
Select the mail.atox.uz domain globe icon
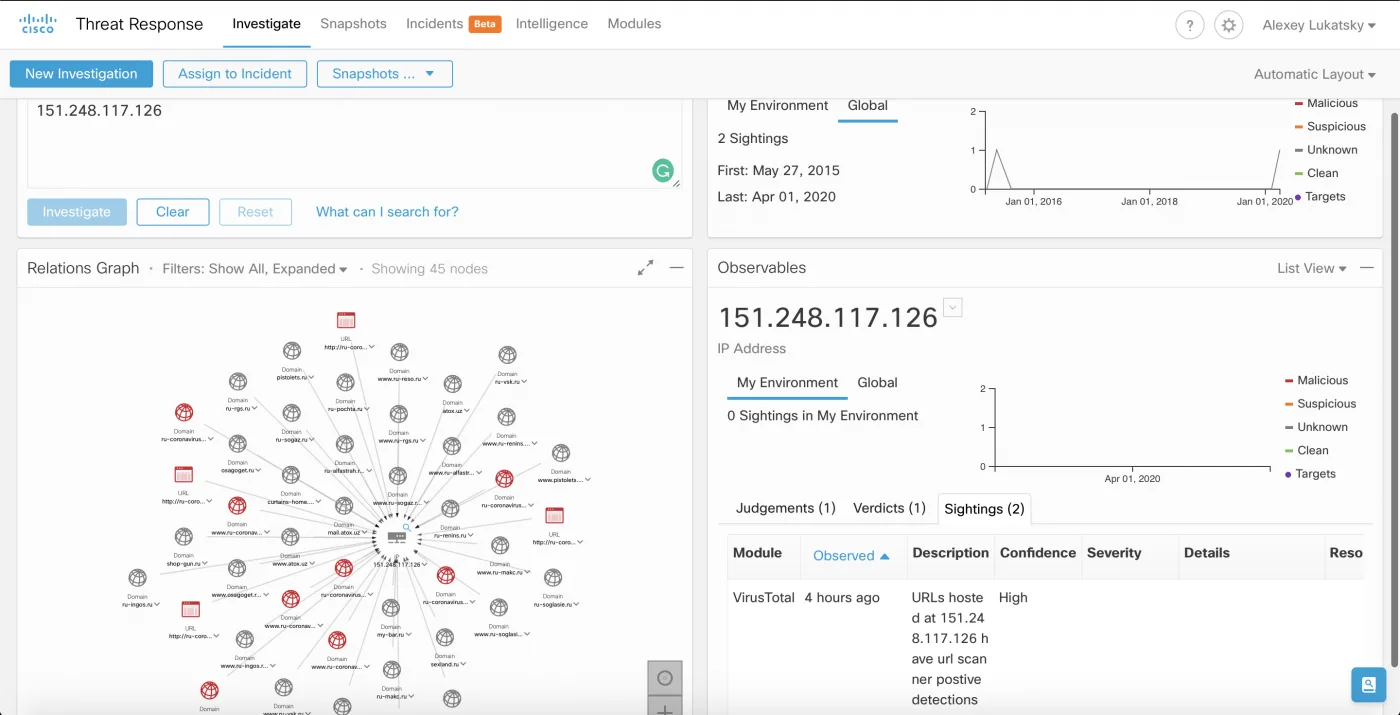pyautogui.click(x=344, y=506)
